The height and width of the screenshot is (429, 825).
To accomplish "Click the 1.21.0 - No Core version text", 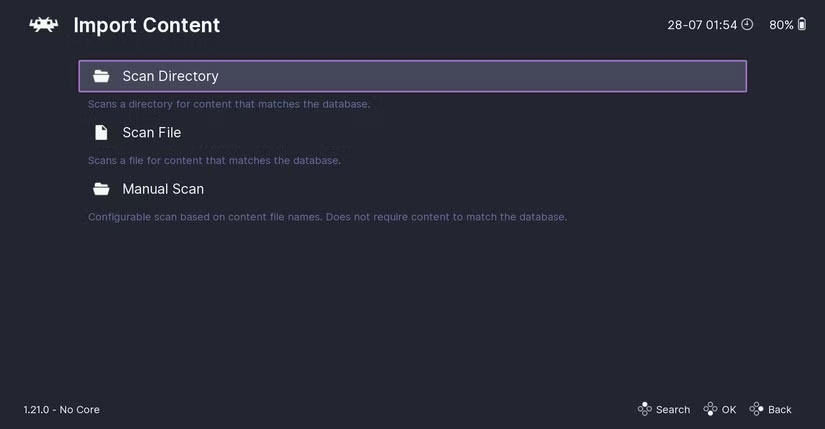I will coord(62,410).
